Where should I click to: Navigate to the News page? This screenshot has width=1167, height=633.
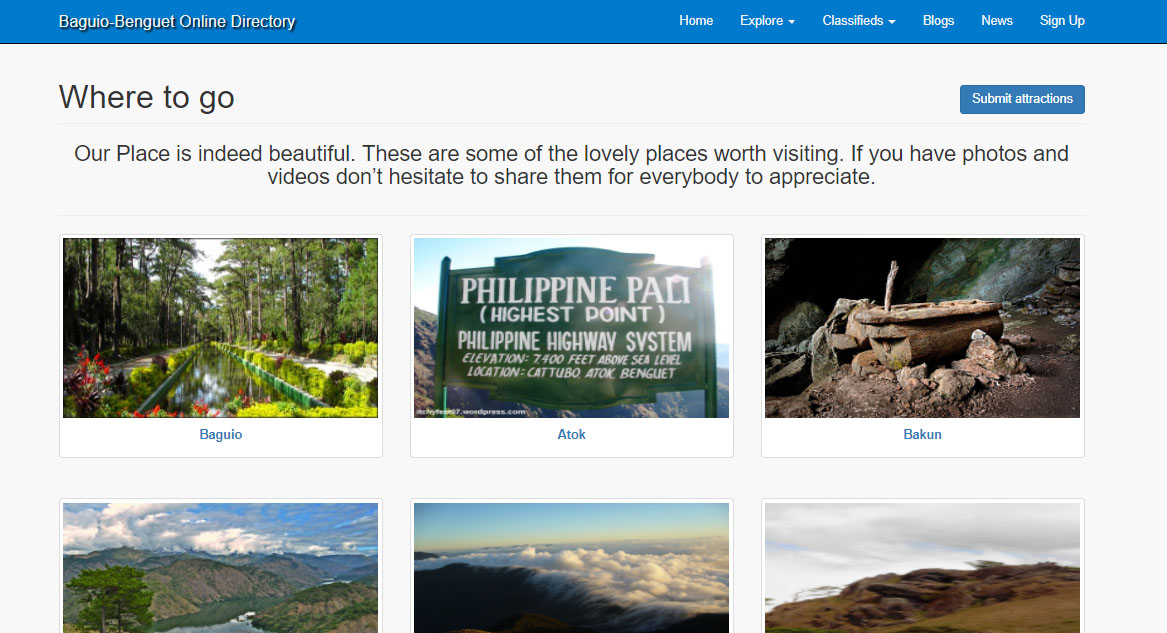pyautogui.click(x=996, y=21)
